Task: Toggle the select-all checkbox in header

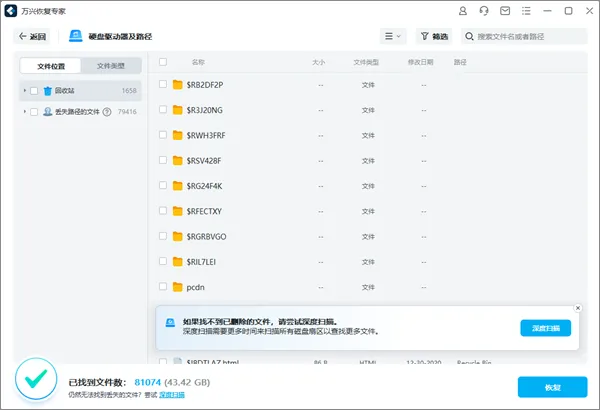Action: 163,62
